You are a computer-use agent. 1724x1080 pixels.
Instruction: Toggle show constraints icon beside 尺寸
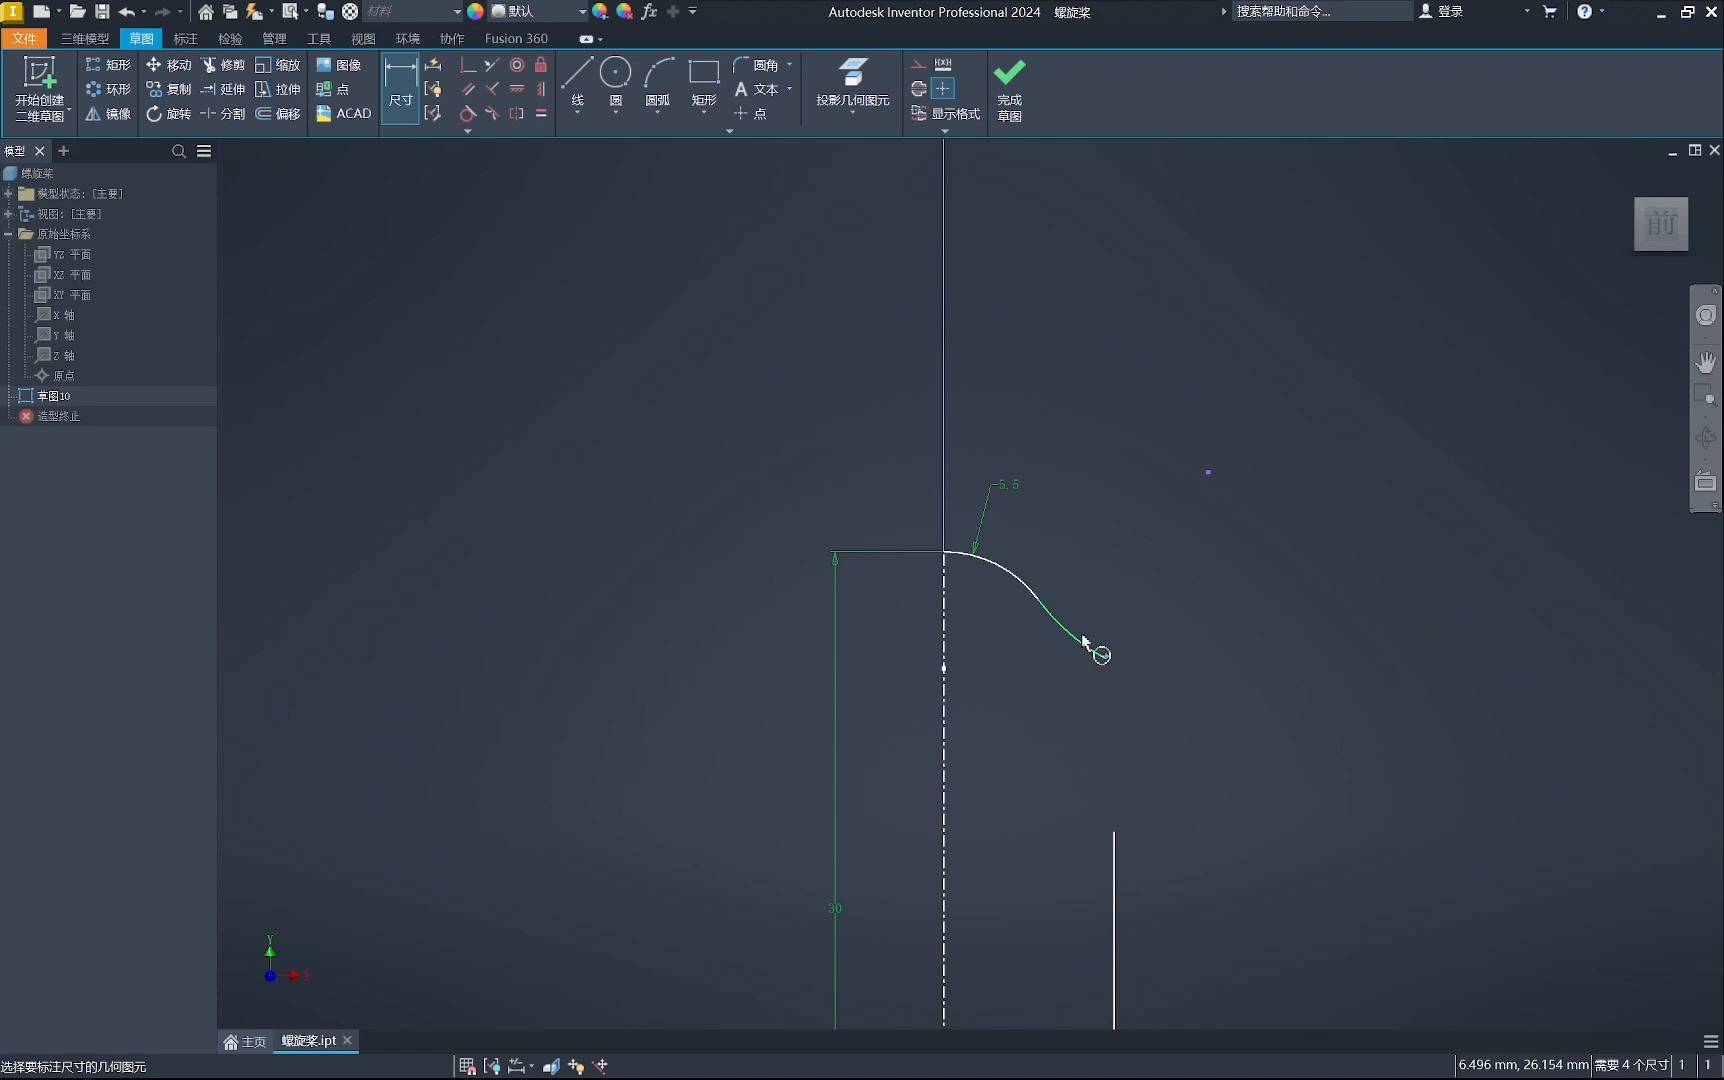[x=433, y=89]
